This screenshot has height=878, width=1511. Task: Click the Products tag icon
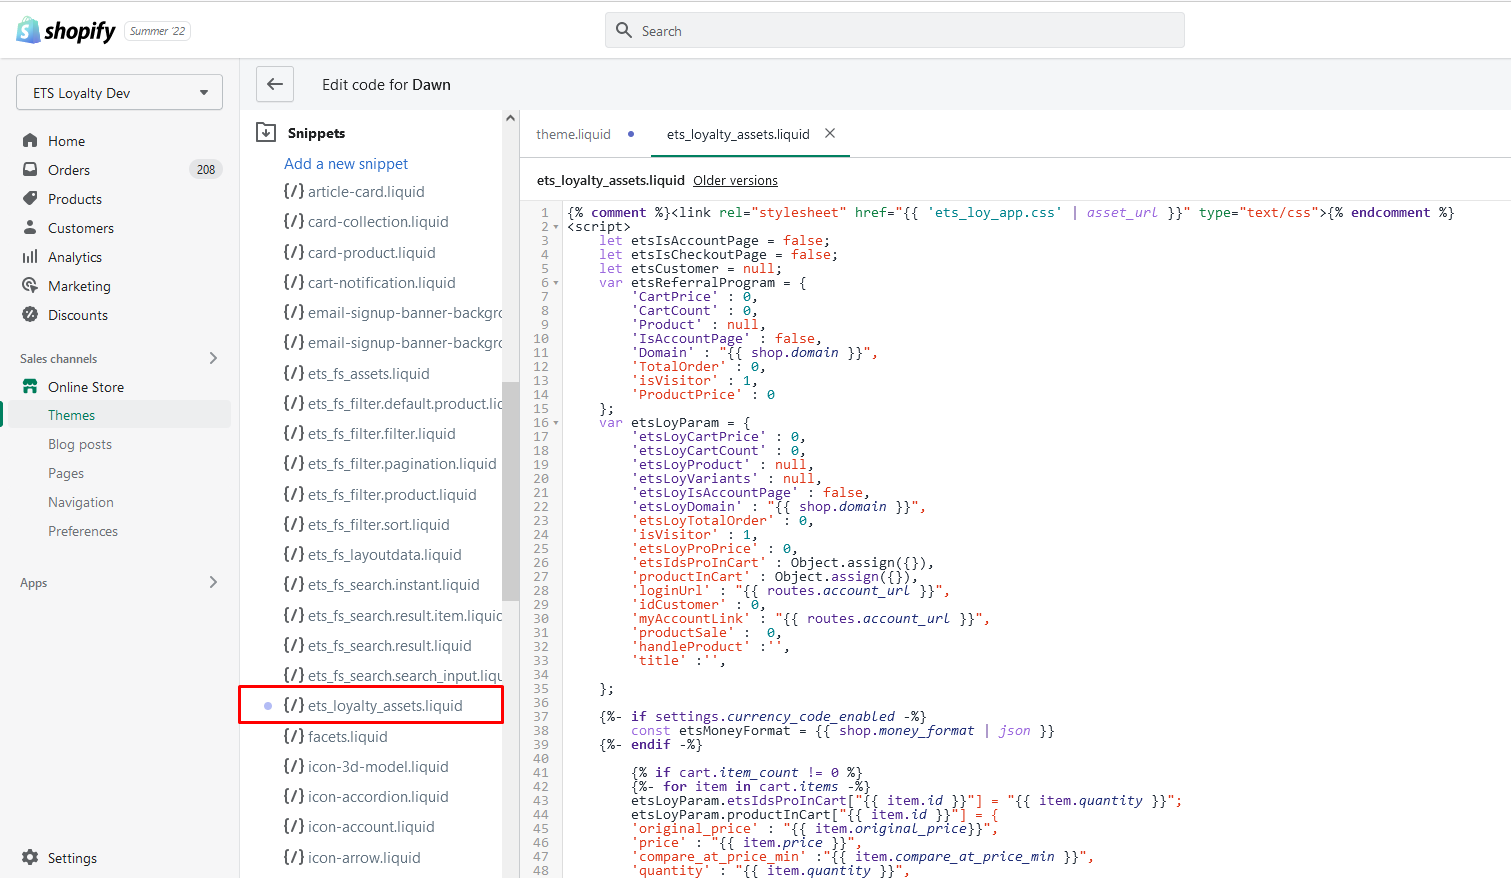[x=30, y=199]
